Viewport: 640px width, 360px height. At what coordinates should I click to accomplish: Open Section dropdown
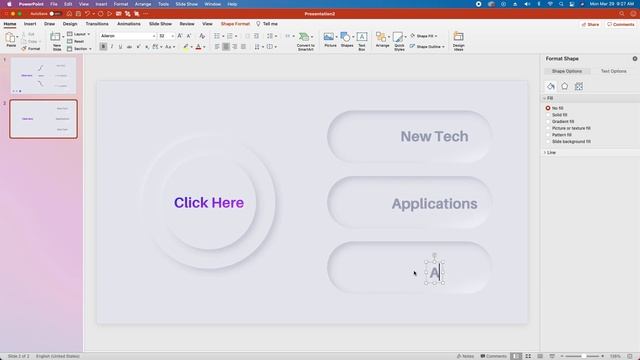click(x=79, y=49)
